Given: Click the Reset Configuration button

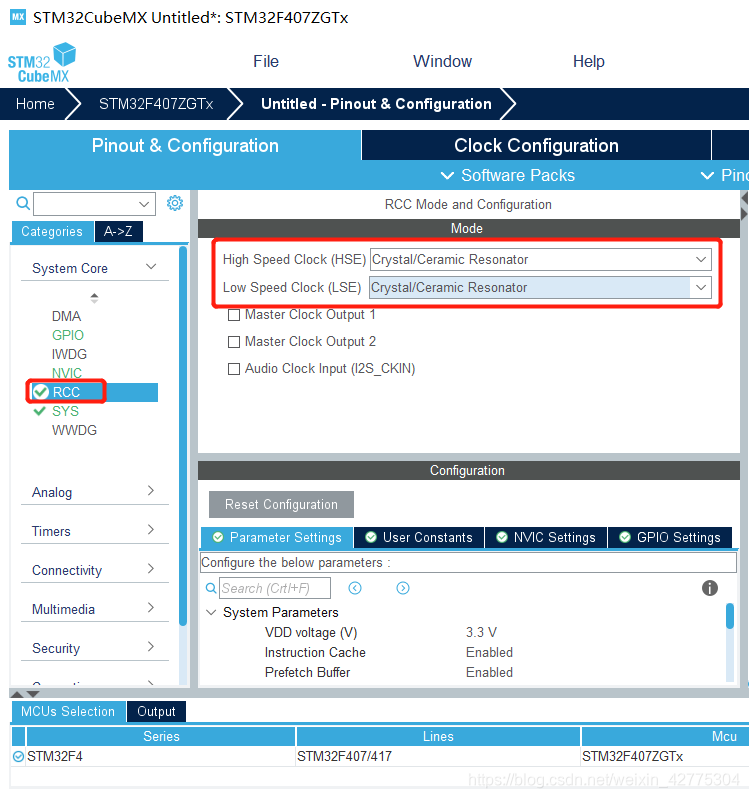Looking at the screenshot, I should tap(281, 504).
